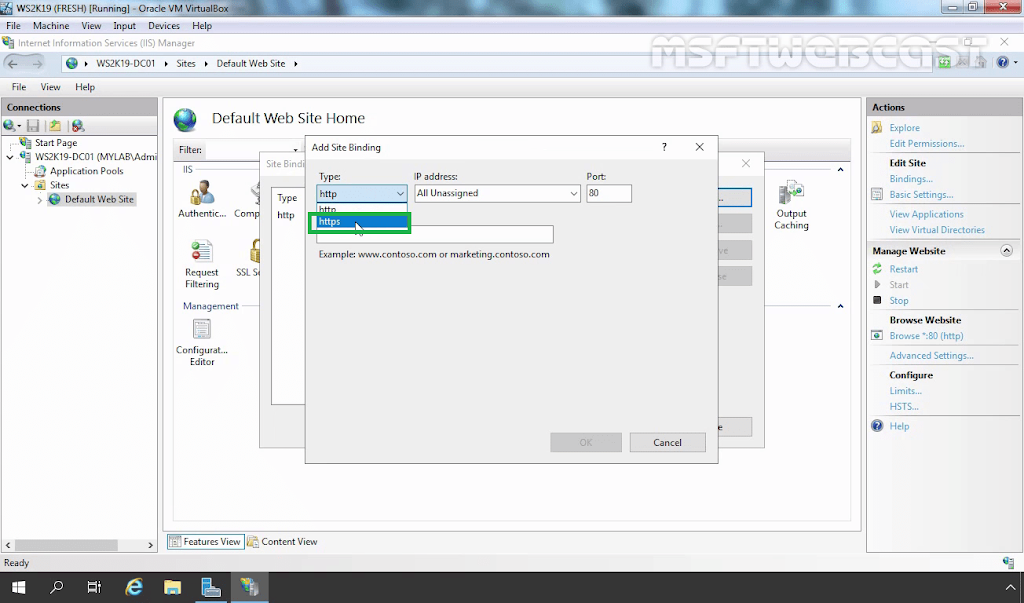
Task: Open the Request Filtering feature
Action: pos(202,265)
